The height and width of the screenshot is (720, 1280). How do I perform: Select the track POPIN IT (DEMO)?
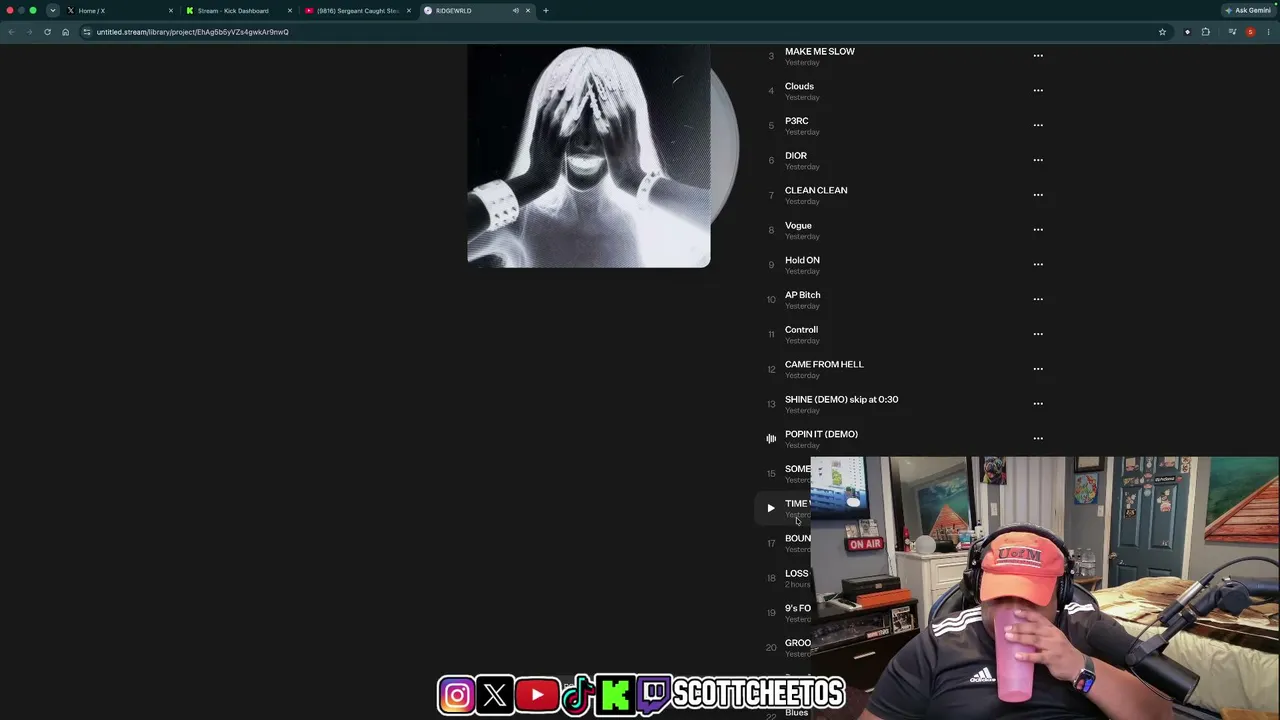pos(821,434)
